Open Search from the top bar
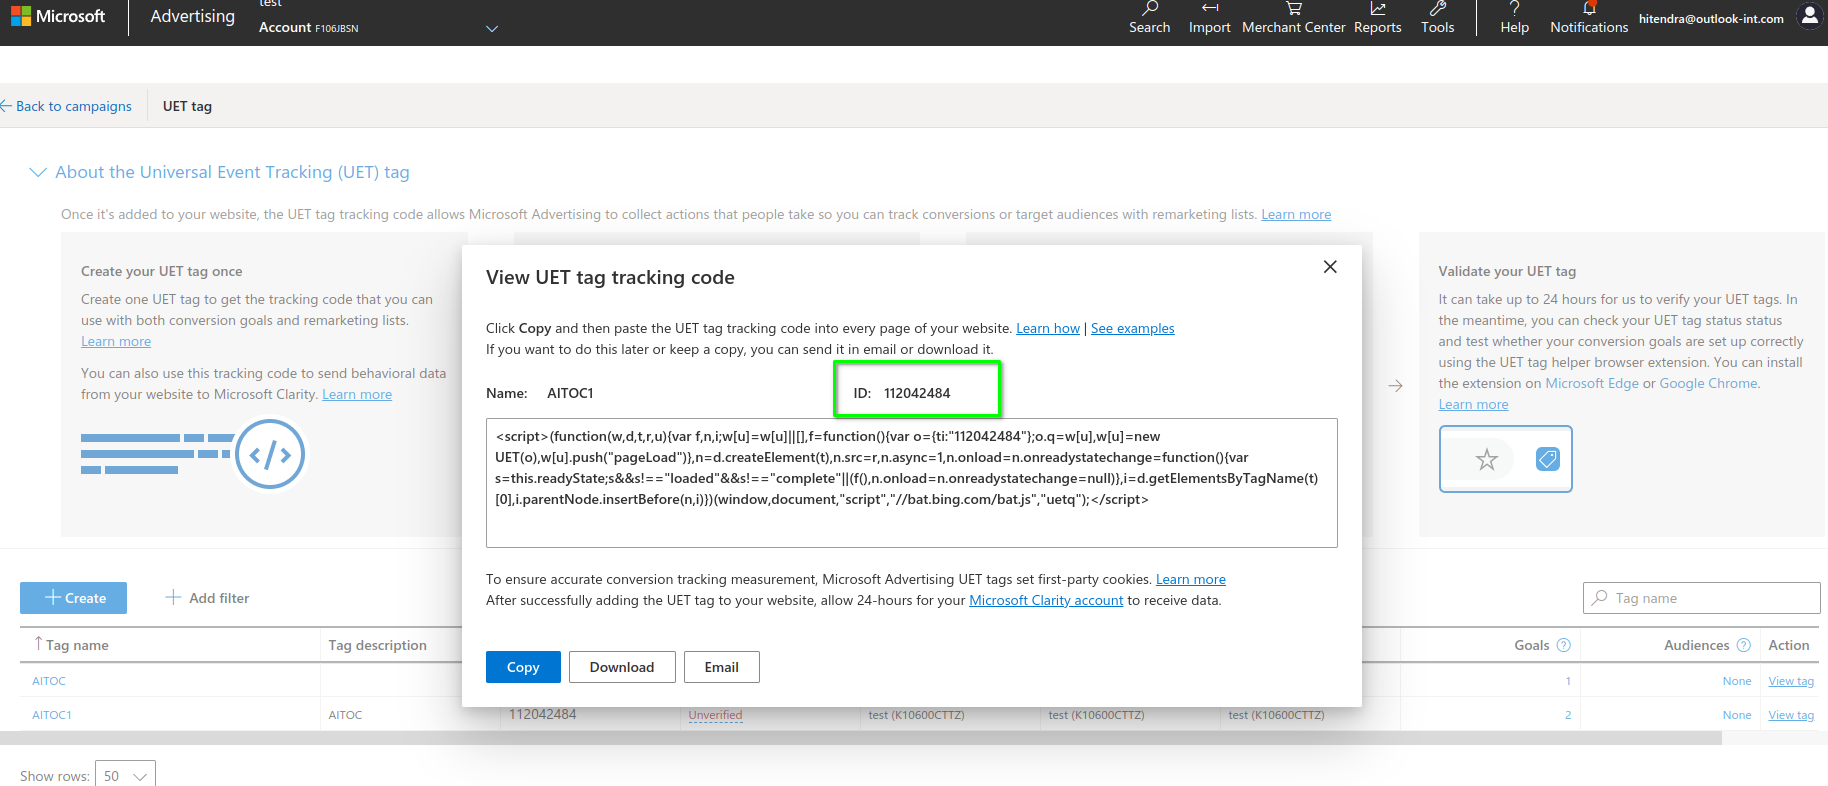The height and width of the screenshot is (786, 1828). [1149, 18]
